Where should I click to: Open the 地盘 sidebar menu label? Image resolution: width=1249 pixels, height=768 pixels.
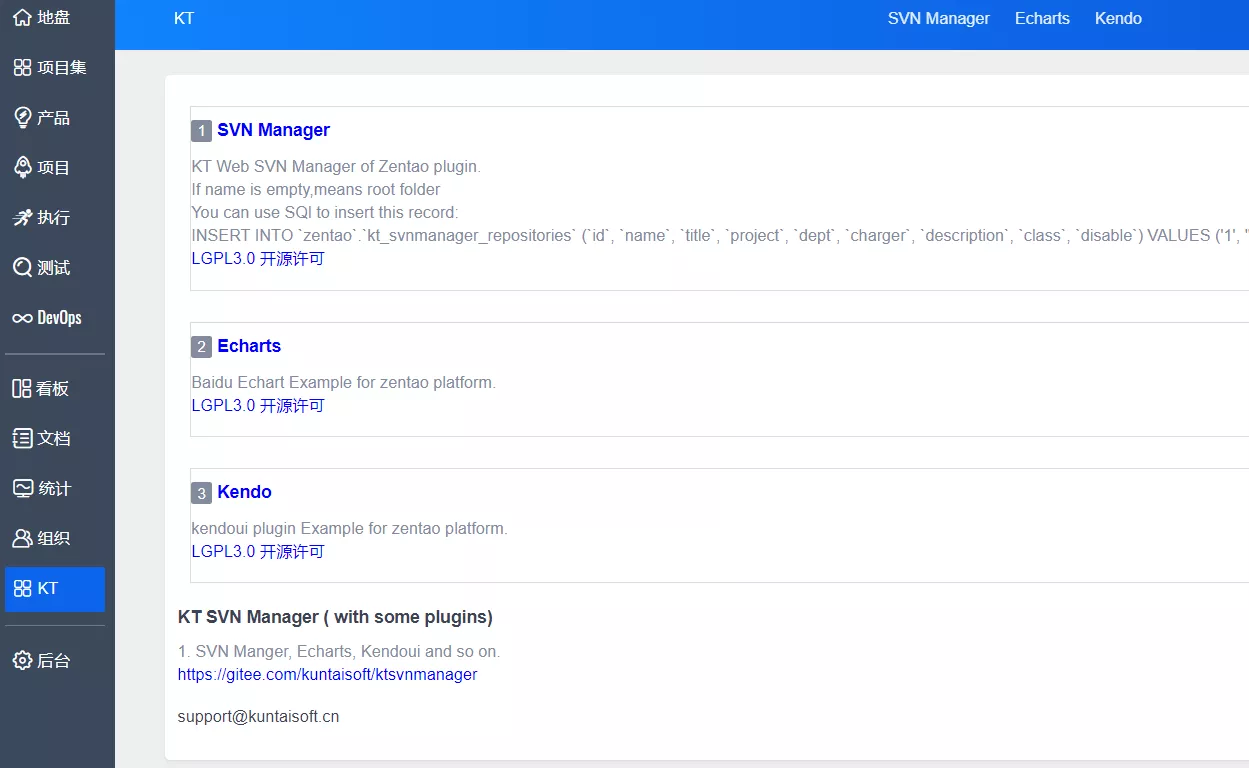(54, 18)
